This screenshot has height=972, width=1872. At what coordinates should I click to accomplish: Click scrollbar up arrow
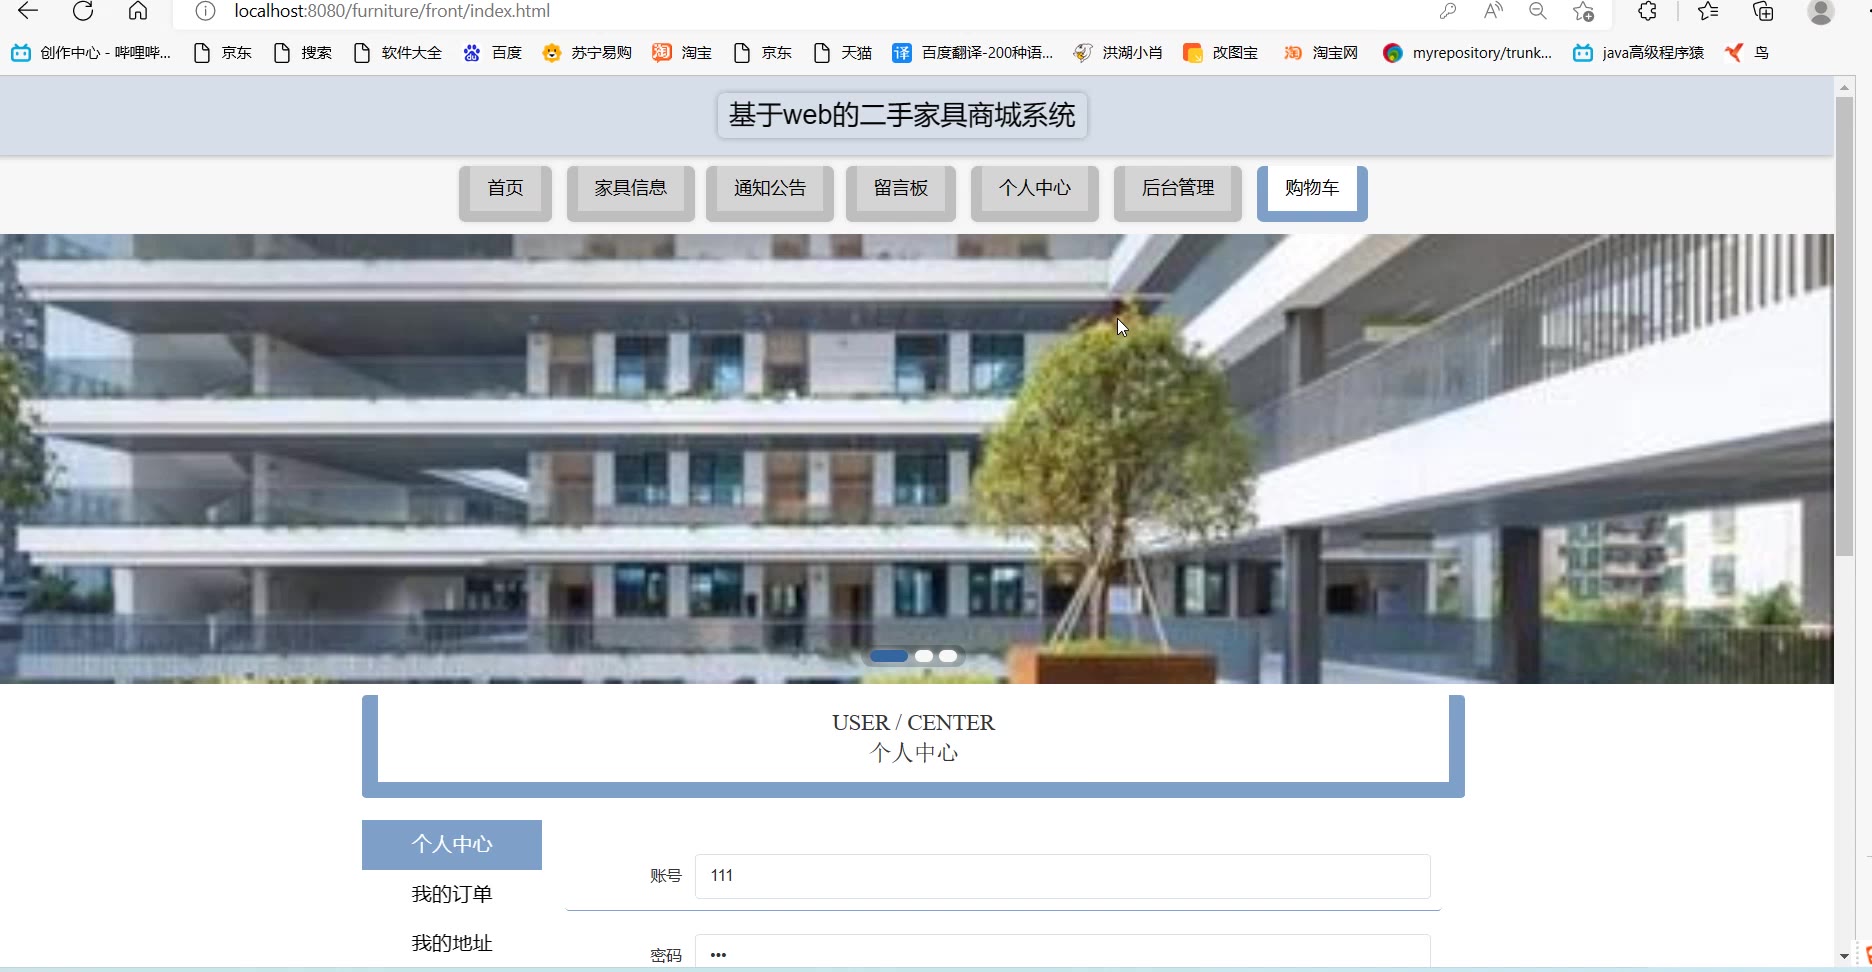click(1845, 88)
